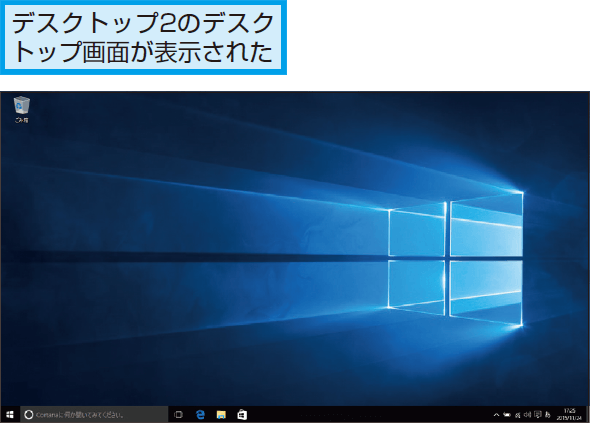595x423 pixels.
Task: Open the taskbar clock and date
Action: [569, 415]
